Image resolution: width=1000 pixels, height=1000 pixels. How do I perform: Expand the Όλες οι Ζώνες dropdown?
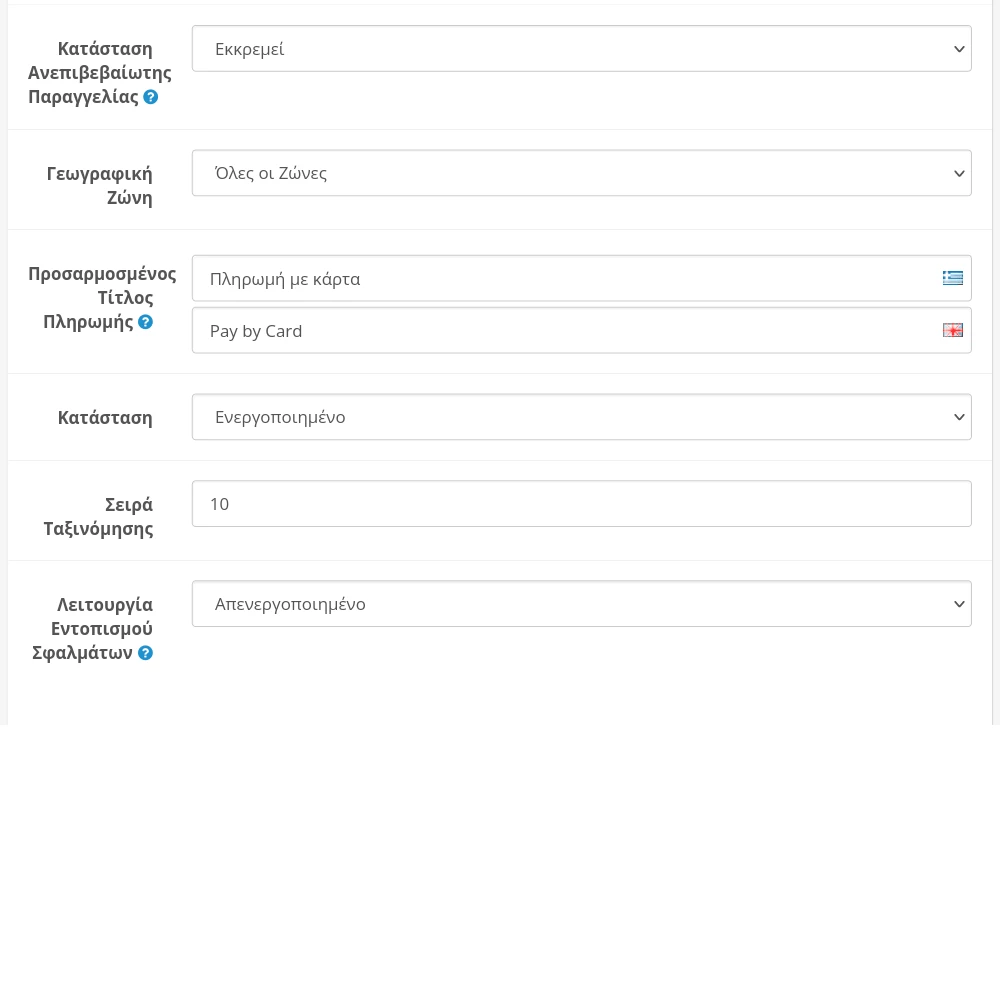pos(581,173)
